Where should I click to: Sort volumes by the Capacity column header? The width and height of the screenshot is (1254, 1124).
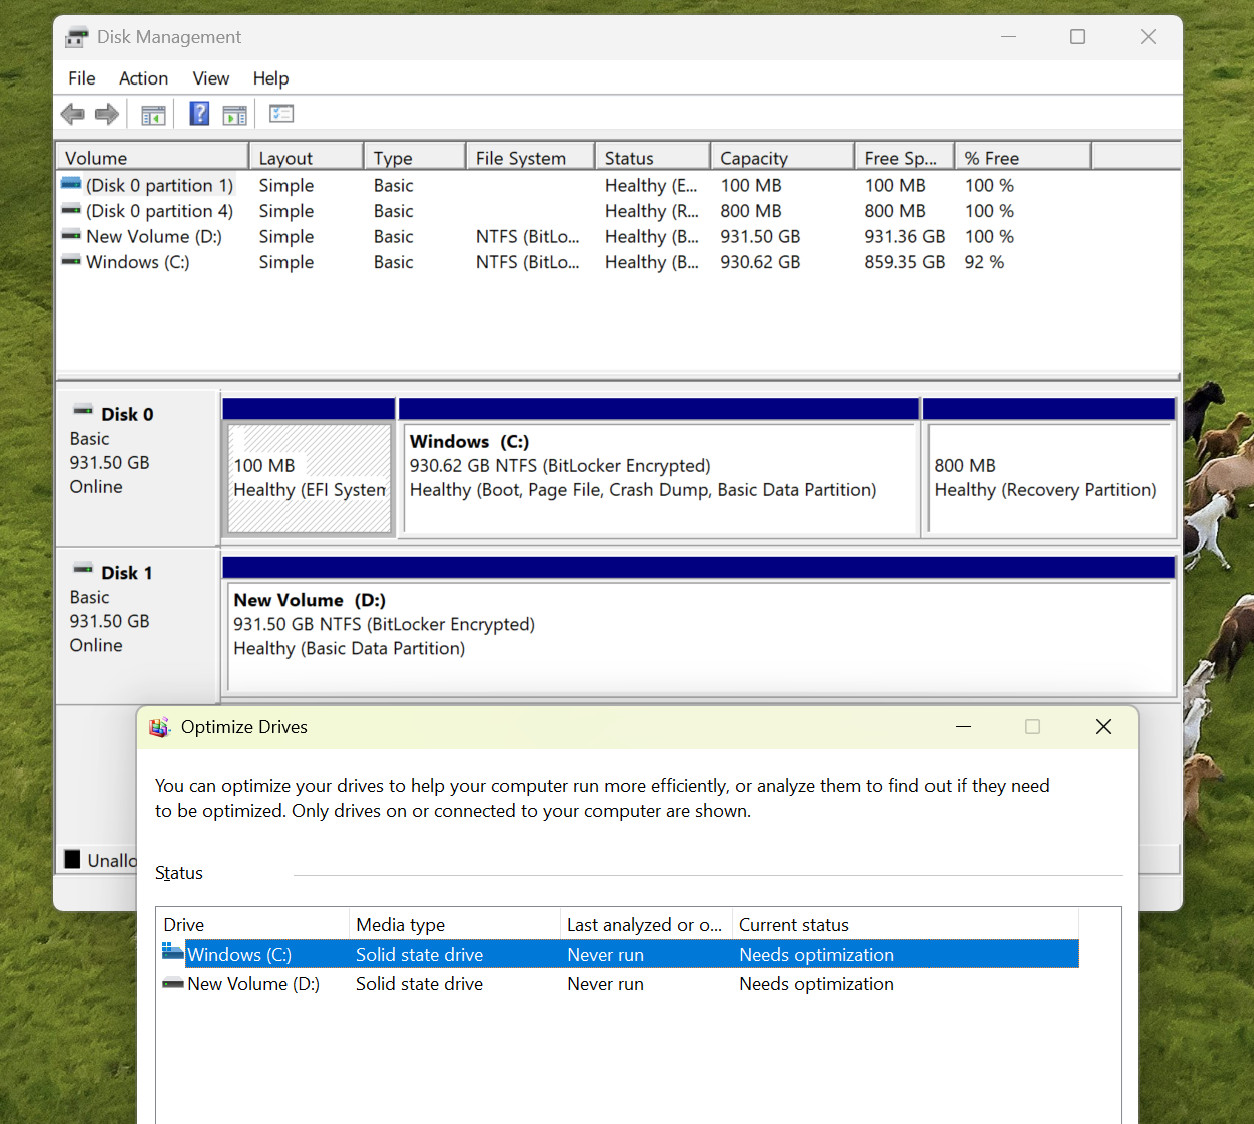[x=782, y=157]
